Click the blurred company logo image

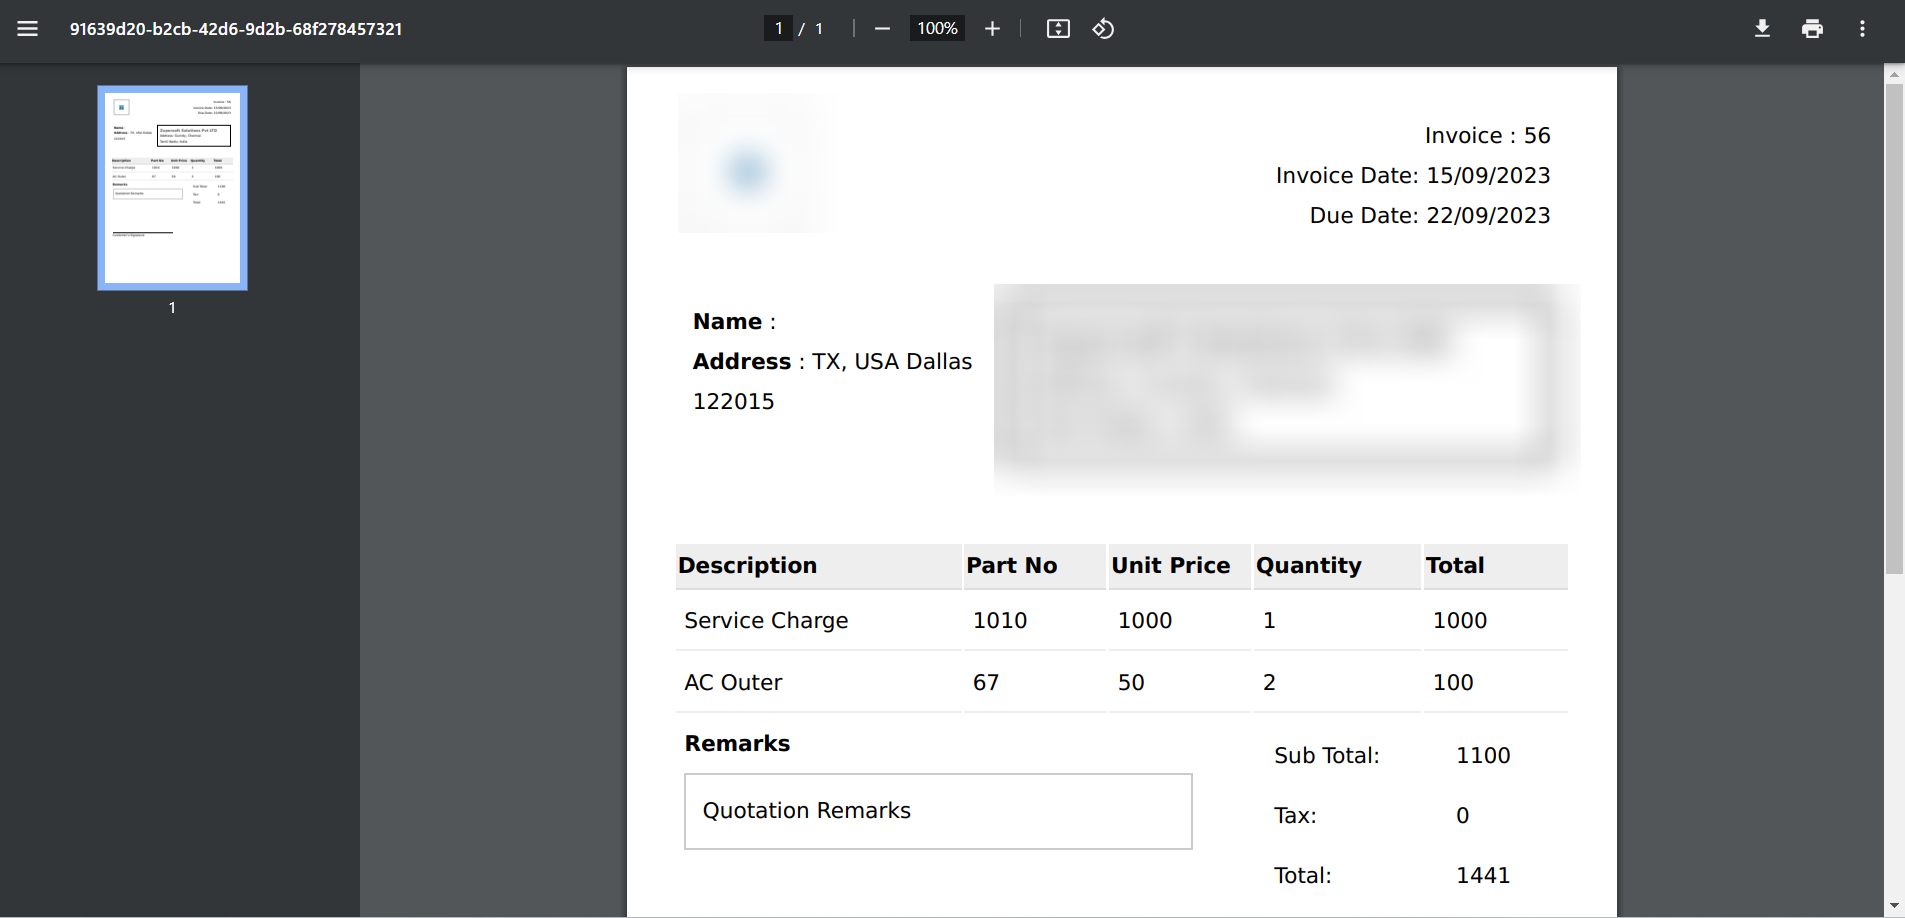click(x=751, y=165)
